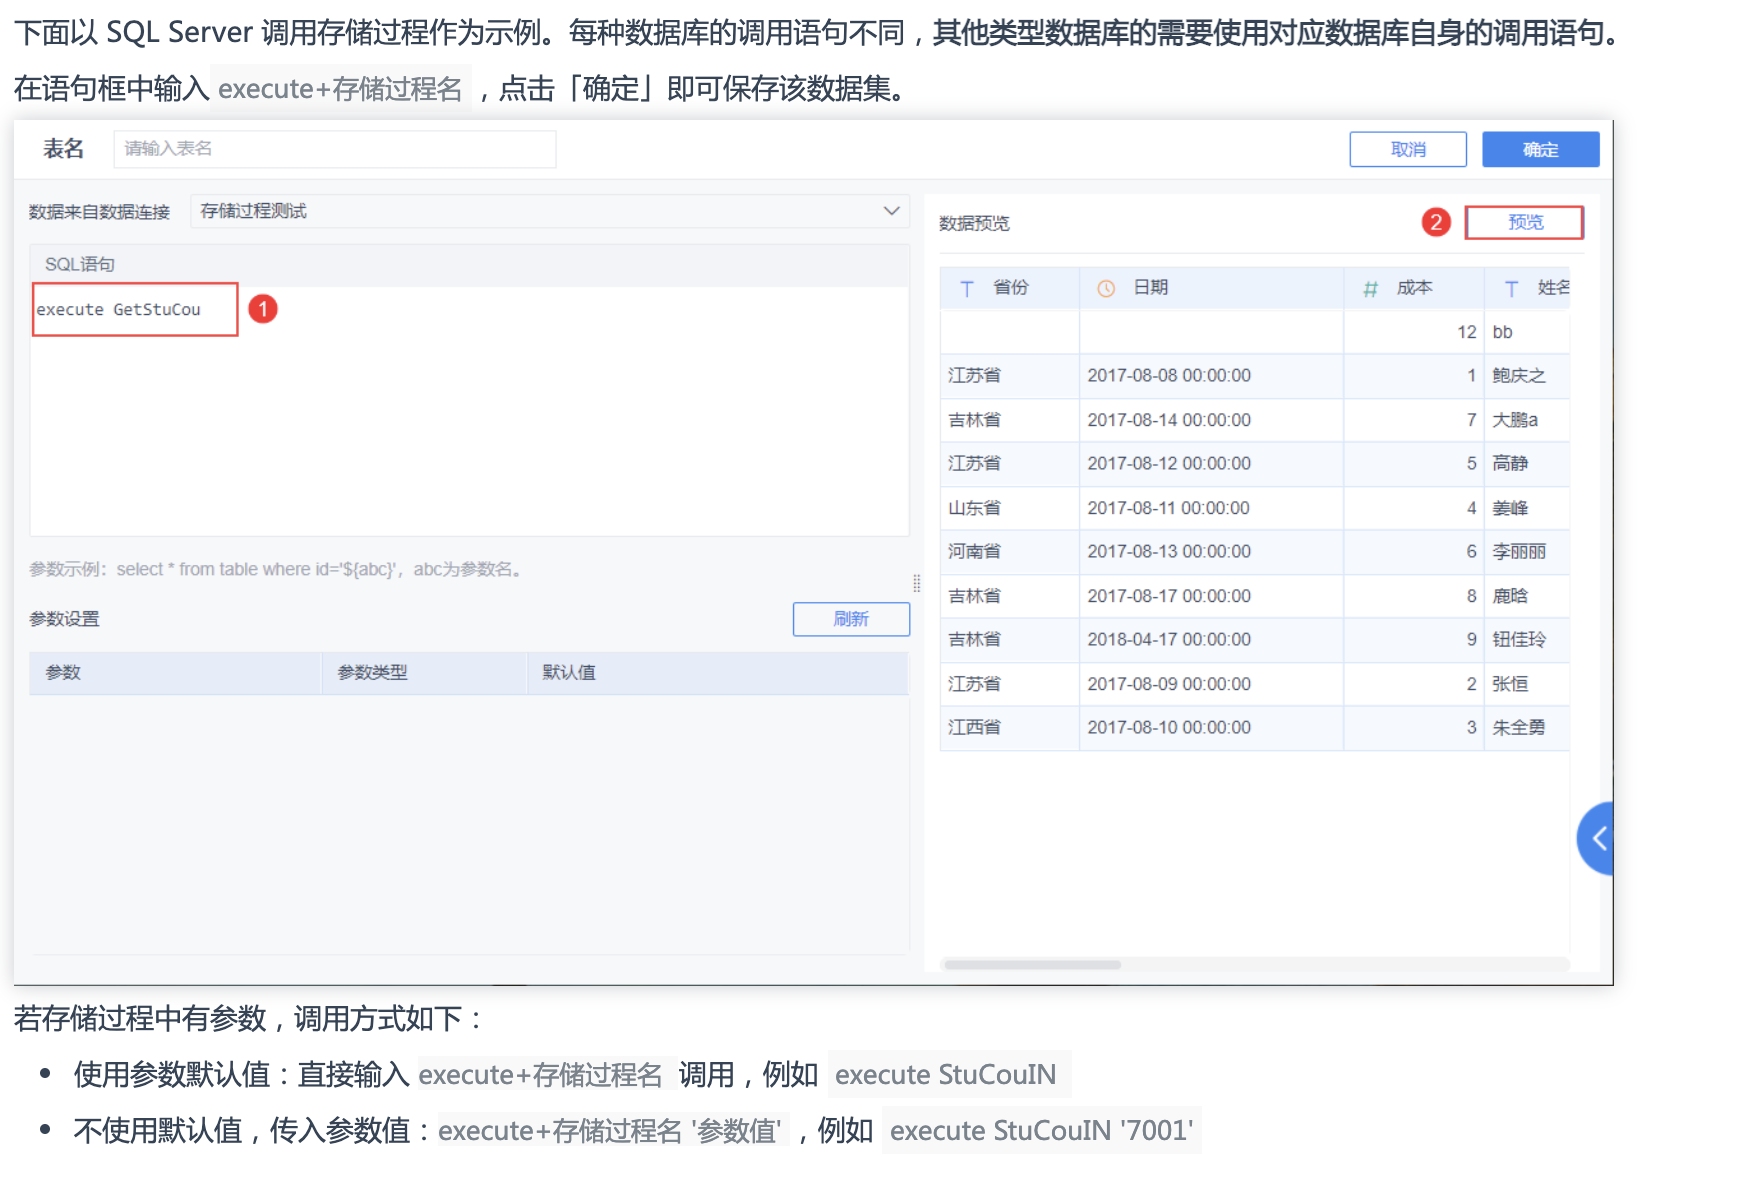Click cell 2018-04-17 00:00:00

1211,640
